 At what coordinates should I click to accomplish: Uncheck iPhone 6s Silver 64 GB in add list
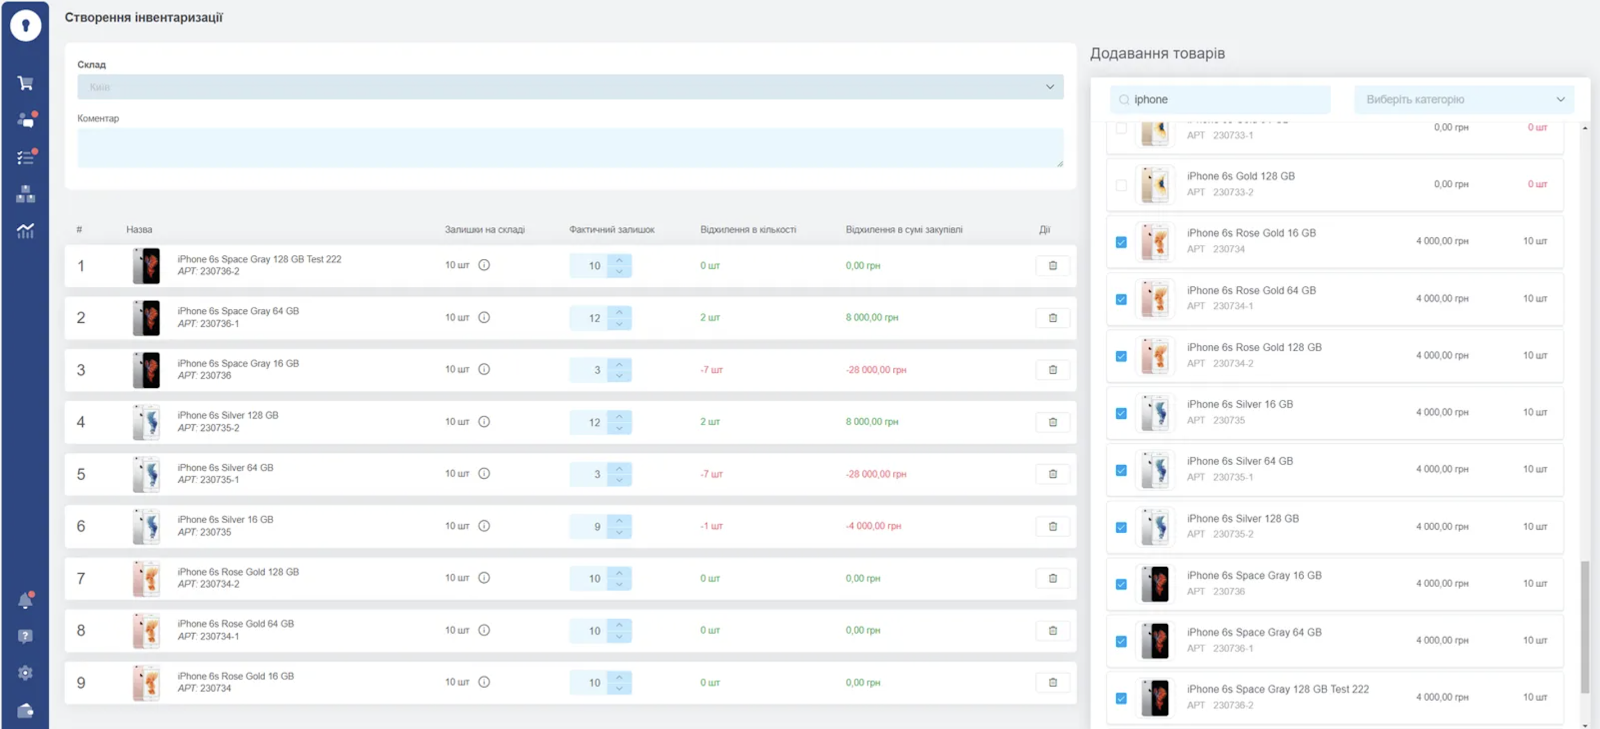(1121, 470)
